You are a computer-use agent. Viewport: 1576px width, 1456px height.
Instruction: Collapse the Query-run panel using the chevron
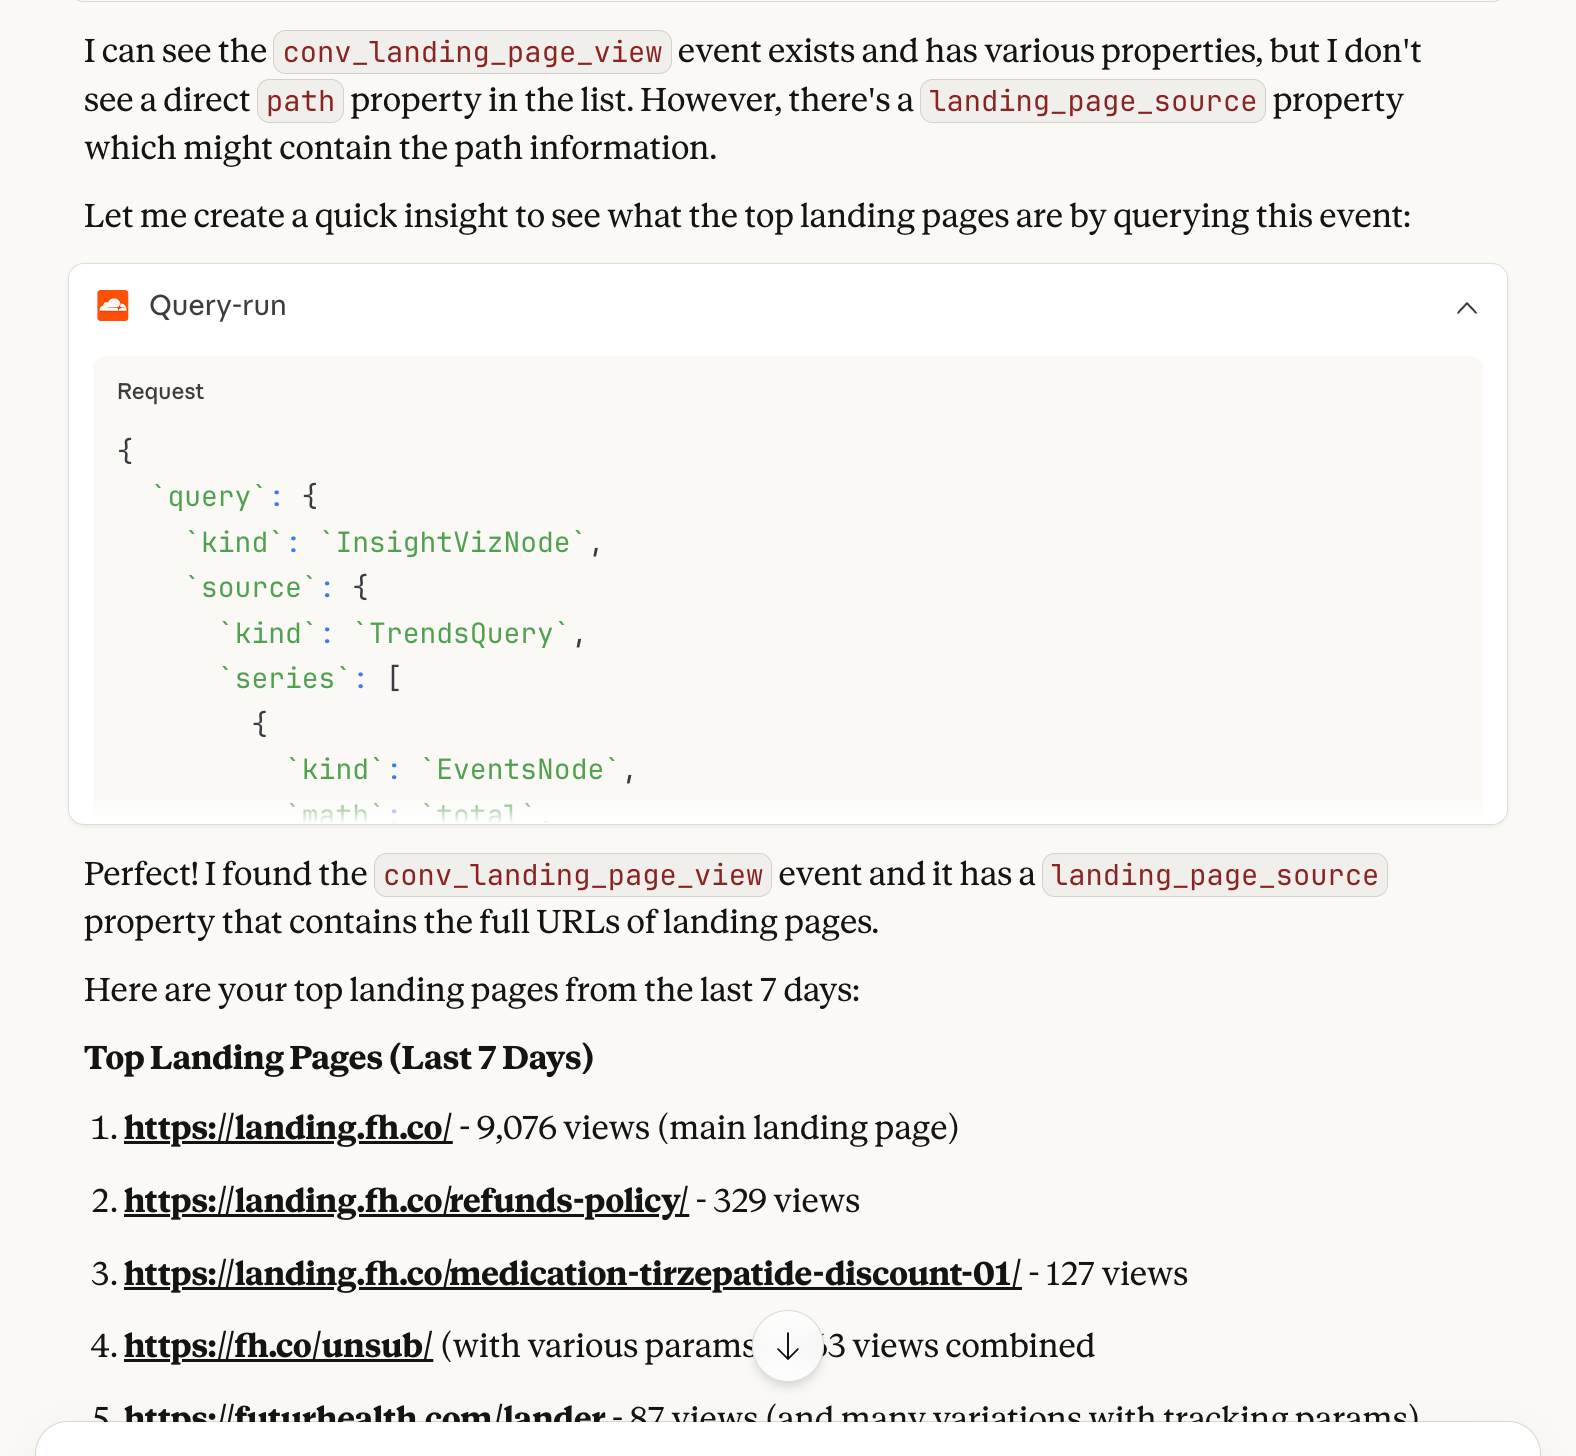1466,307
